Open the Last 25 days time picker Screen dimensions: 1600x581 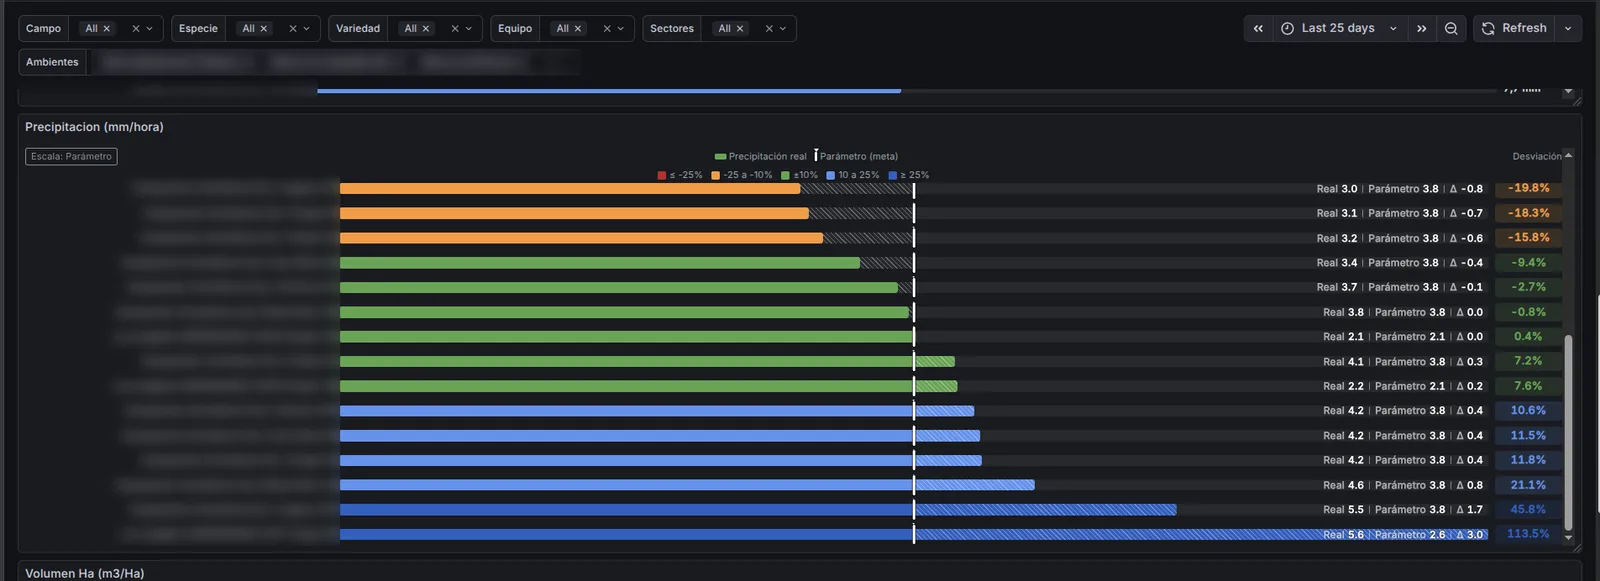1339,29
